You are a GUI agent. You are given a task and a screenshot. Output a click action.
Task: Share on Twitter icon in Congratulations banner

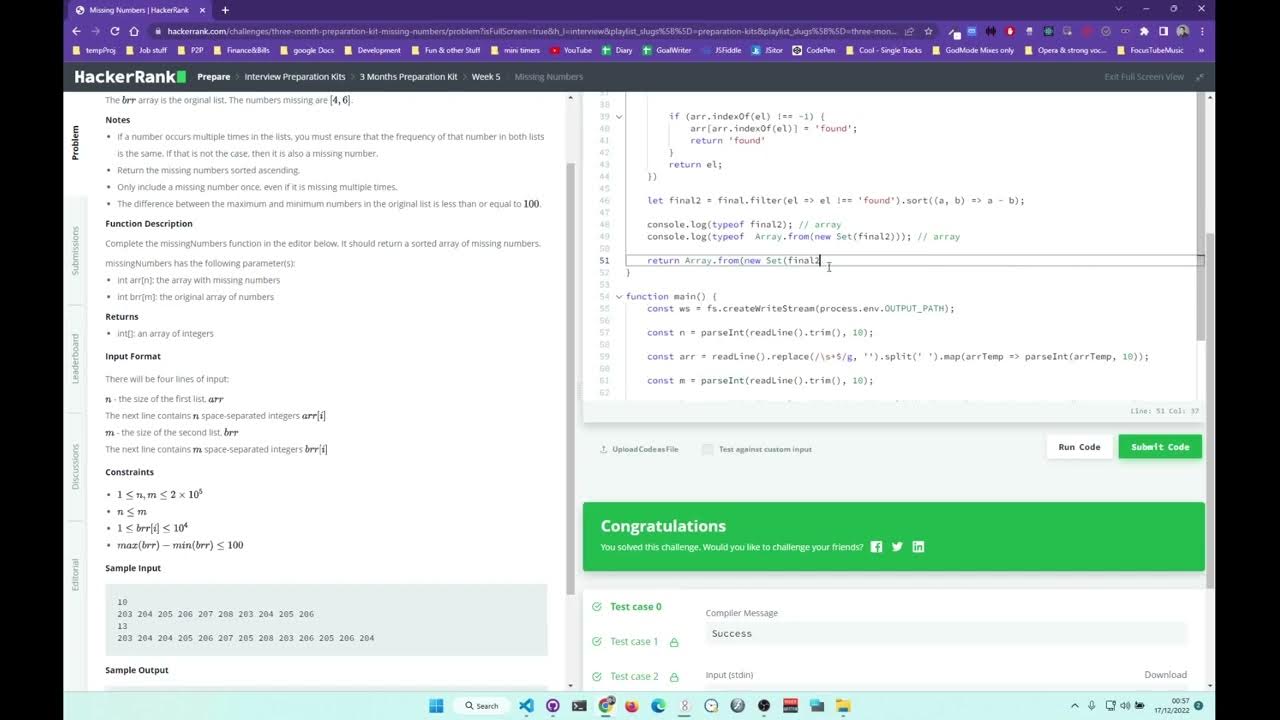(x=897, y=547)
